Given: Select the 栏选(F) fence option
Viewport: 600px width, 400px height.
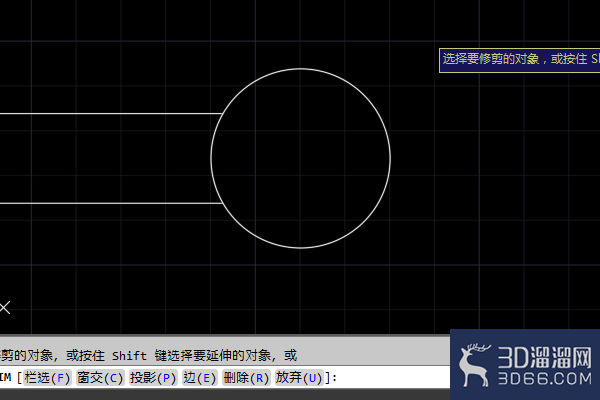Looking at the screenshot, I should (x=47, y=378).
